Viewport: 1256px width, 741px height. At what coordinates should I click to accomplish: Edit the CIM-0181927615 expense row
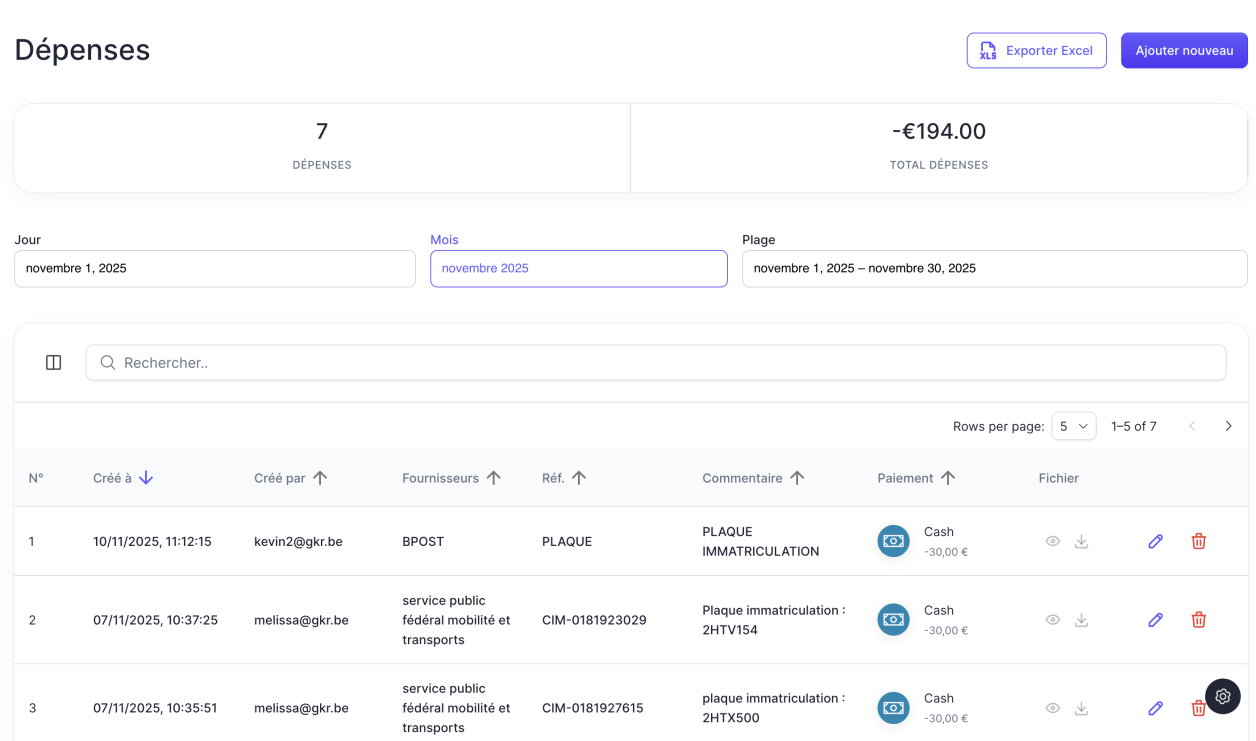point(1155,708)
